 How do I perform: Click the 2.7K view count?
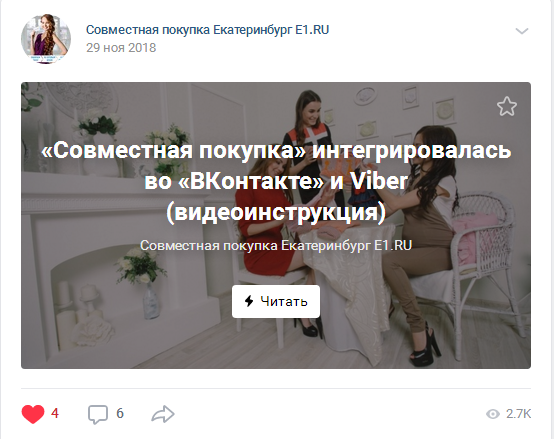click(x=518, y=414)
